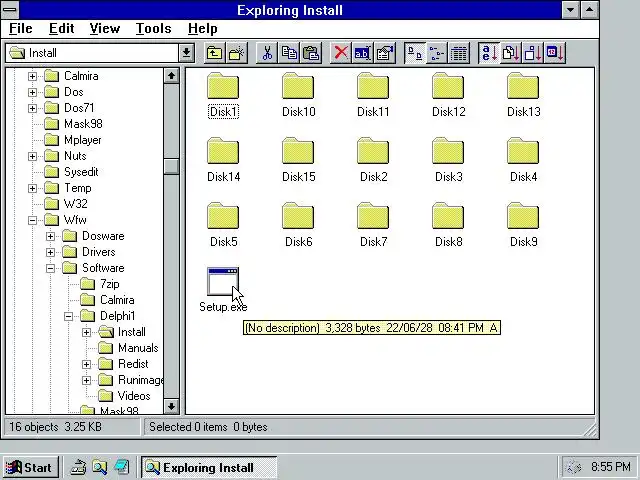
Task: Paste from clipboard toolbar icon
Action: point(311,53)
